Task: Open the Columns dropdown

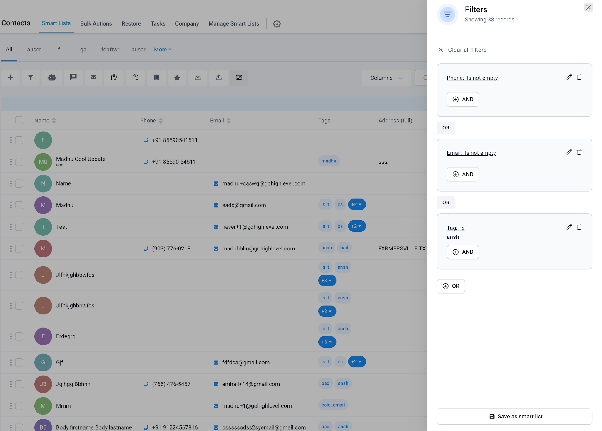Action: point(386,78)
